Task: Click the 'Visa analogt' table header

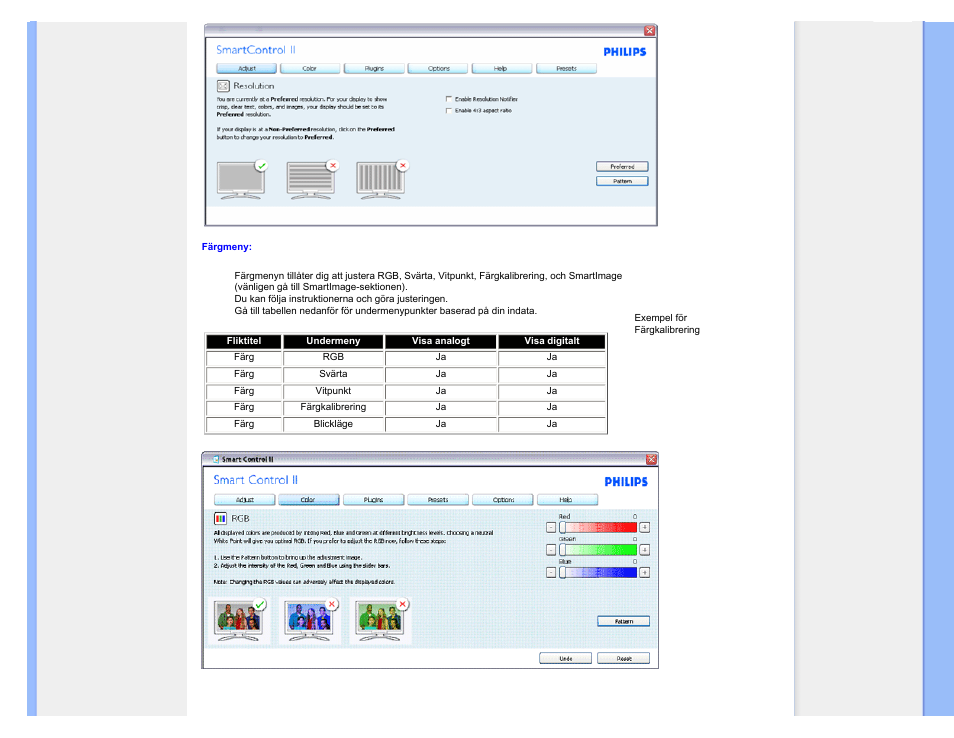Action: pyautogui.click(x=440, y=341)
